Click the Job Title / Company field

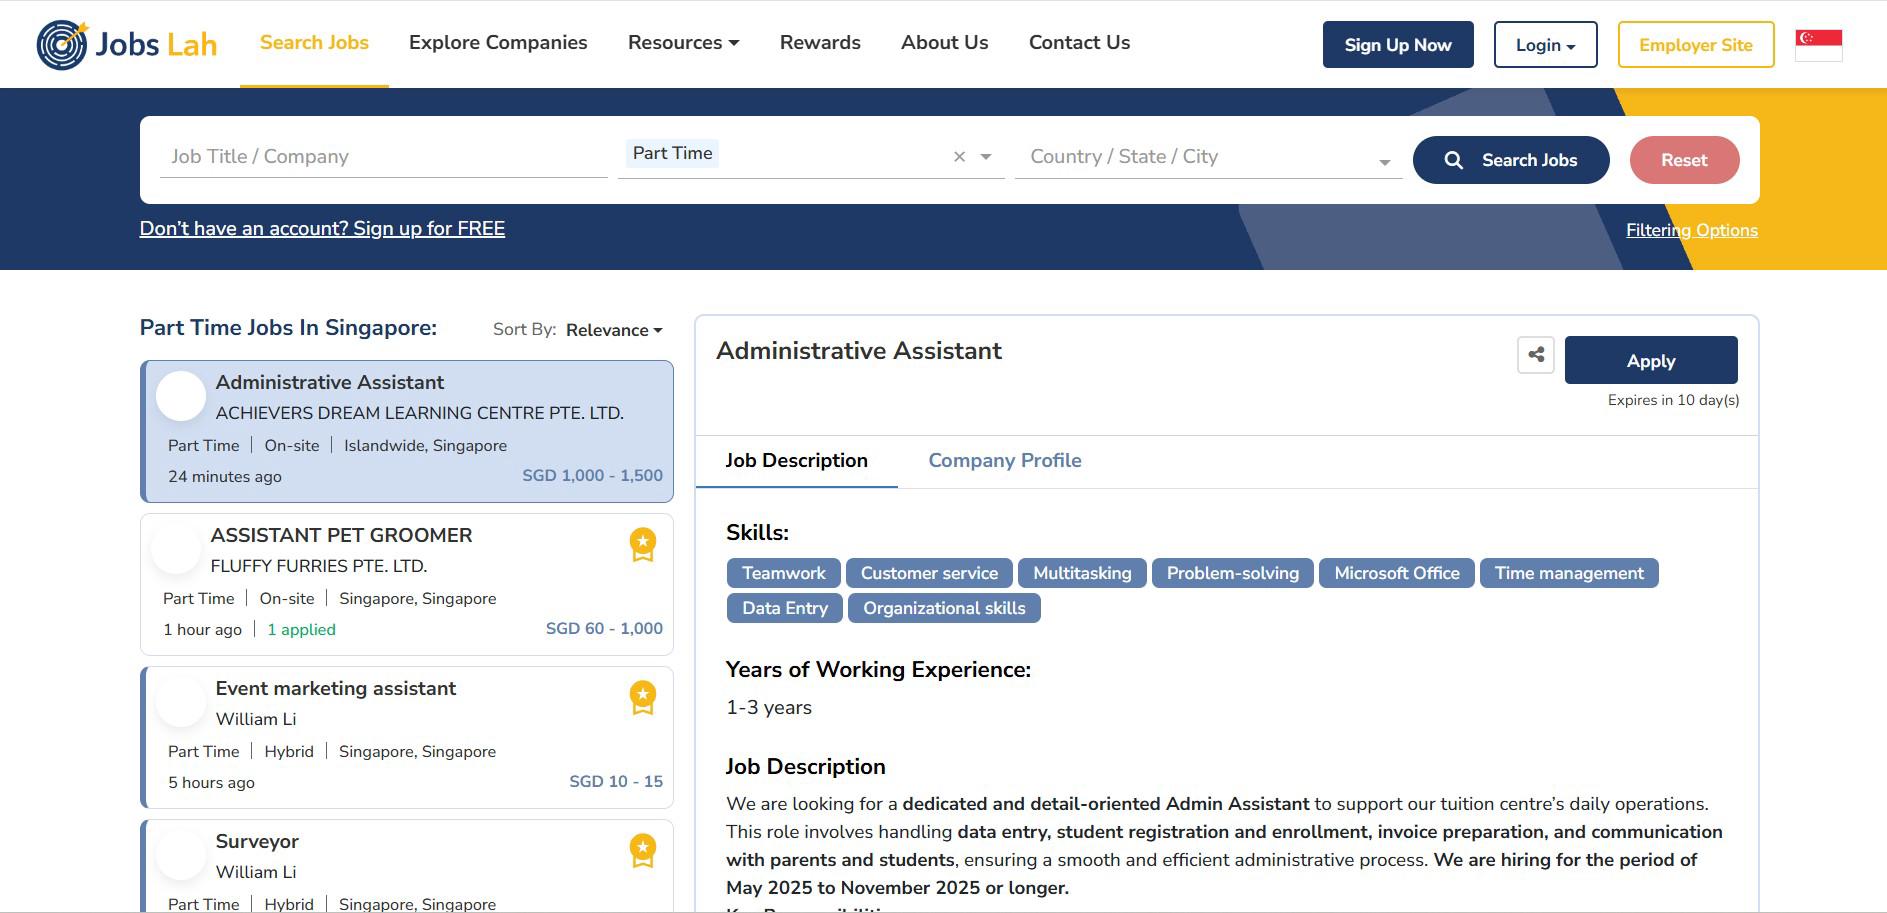383,157
